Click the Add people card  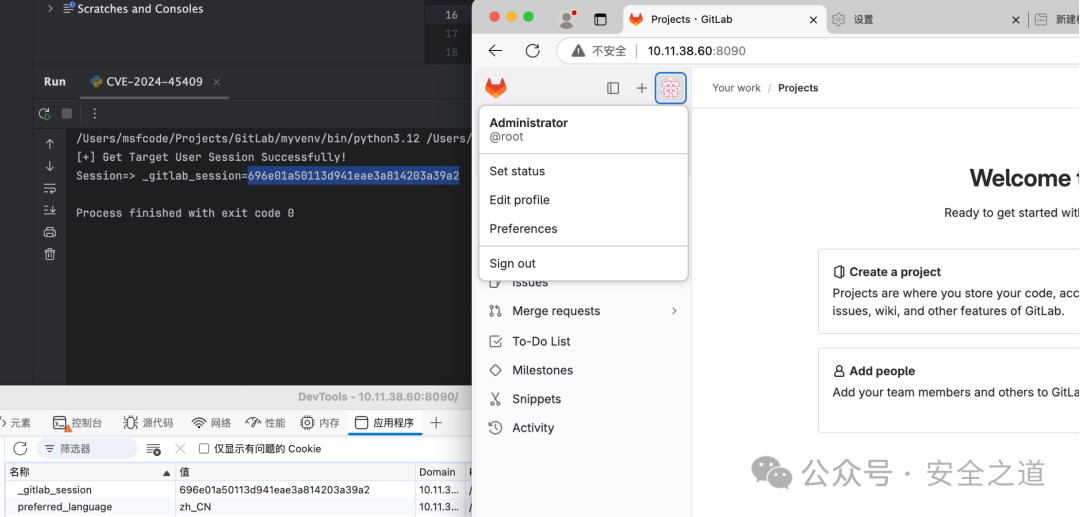948,390
